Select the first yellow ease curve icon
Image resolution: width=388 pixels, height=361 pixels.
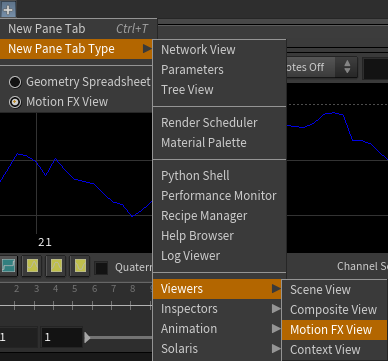point(32,266)
